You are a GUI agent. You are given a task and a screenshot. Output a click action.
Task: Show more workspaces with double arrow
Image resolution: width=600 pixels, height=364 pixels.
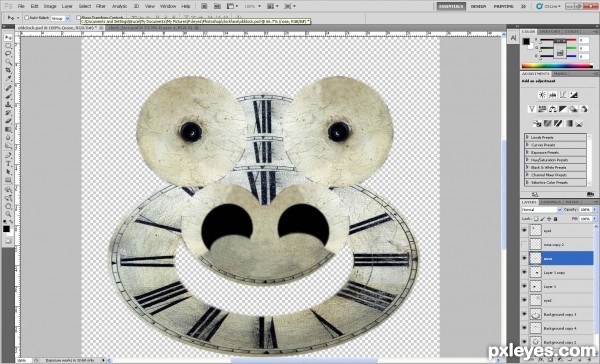523,6
